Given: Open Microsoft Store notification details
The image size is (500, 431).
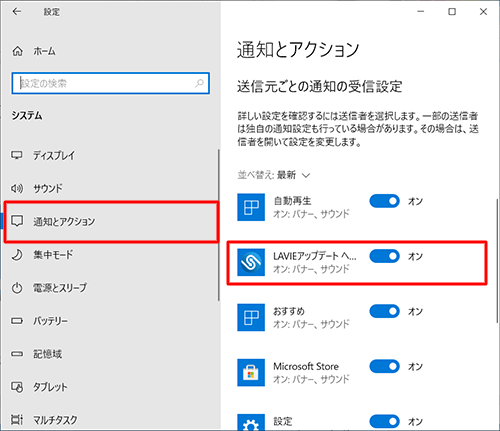Looking at the screenshot, I should (x=311, y=372).
